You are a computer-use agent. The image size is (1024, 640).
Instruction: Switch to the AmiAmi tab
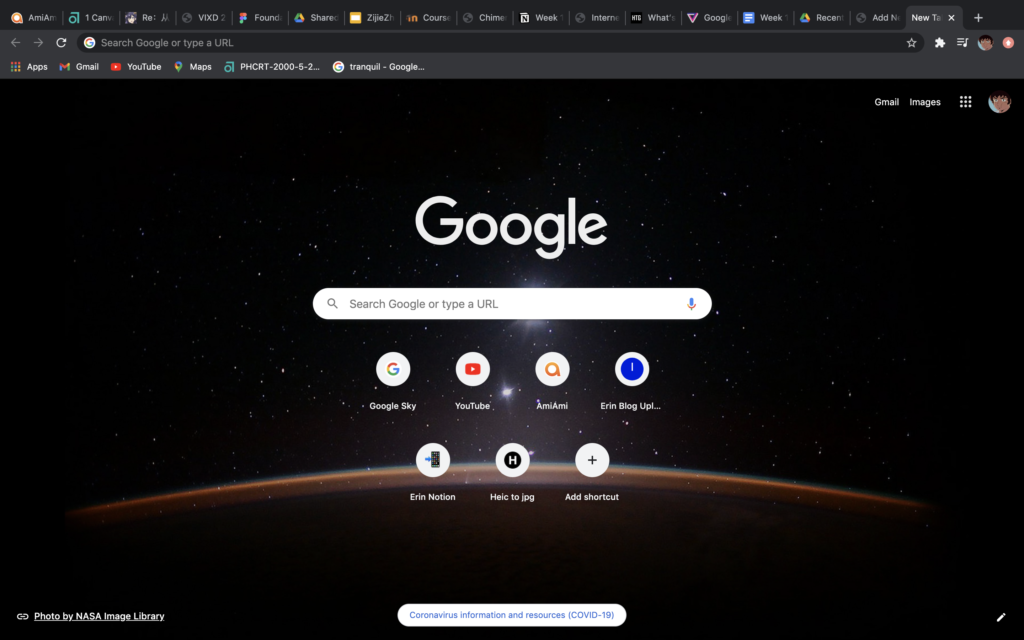click(x=33, y=18)
